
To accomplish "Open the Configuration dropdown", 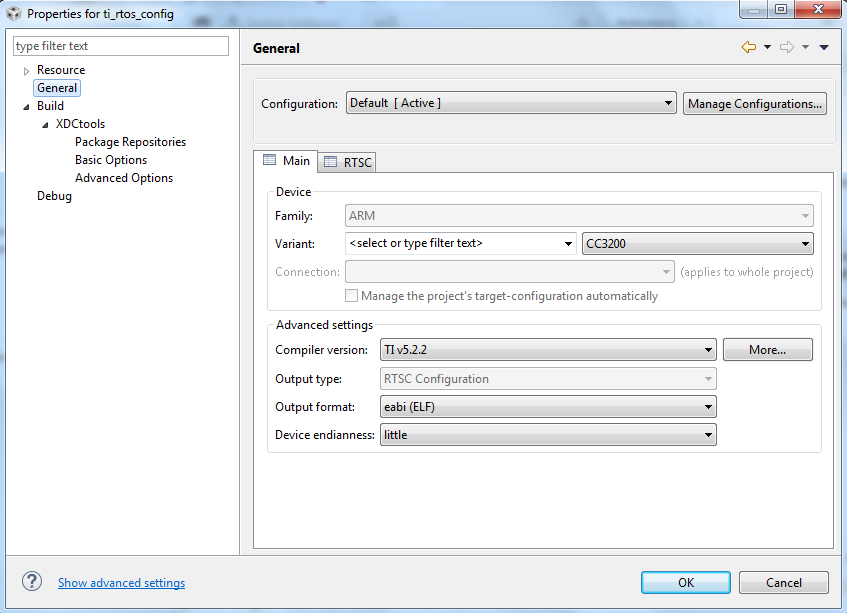I will coord(511,103).
